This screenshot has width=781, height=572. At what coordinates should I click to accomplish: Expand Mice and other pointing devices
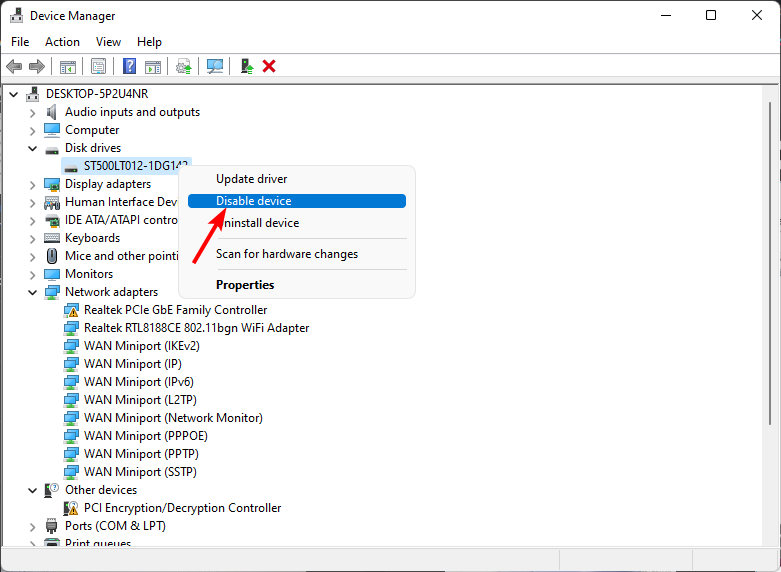point(32,257)
